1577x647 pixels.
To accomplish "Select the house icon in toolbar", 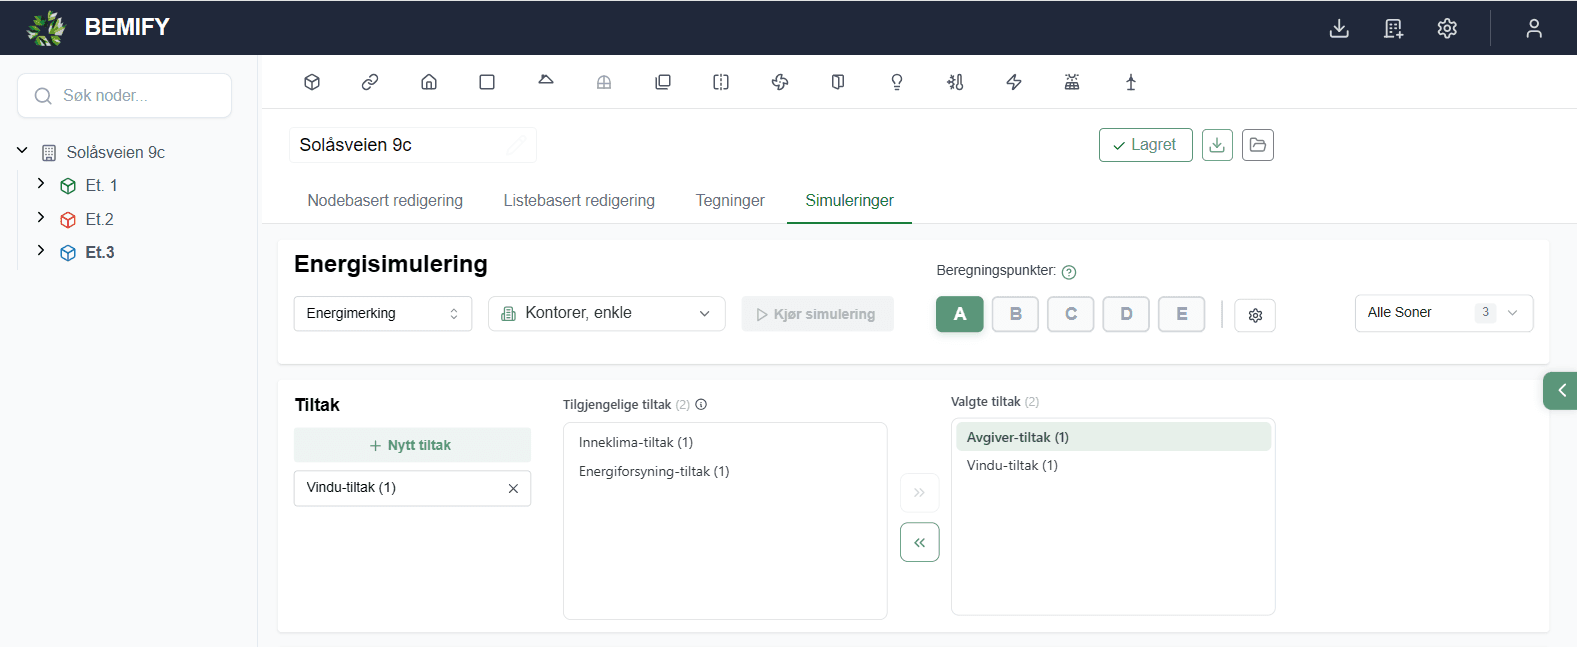I will coord(429,82).
